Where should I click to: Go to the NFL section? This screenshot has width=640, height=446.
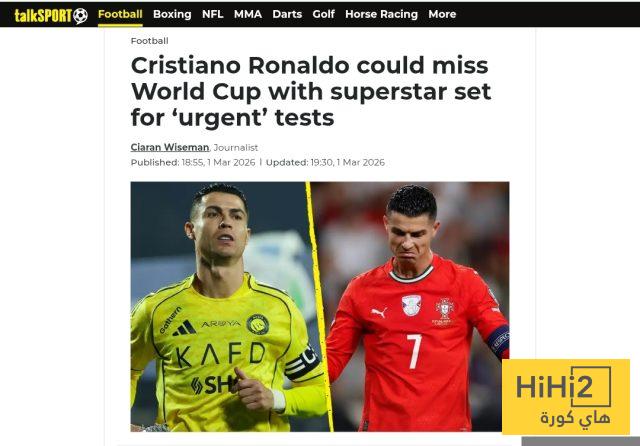[x=212, y=14]
